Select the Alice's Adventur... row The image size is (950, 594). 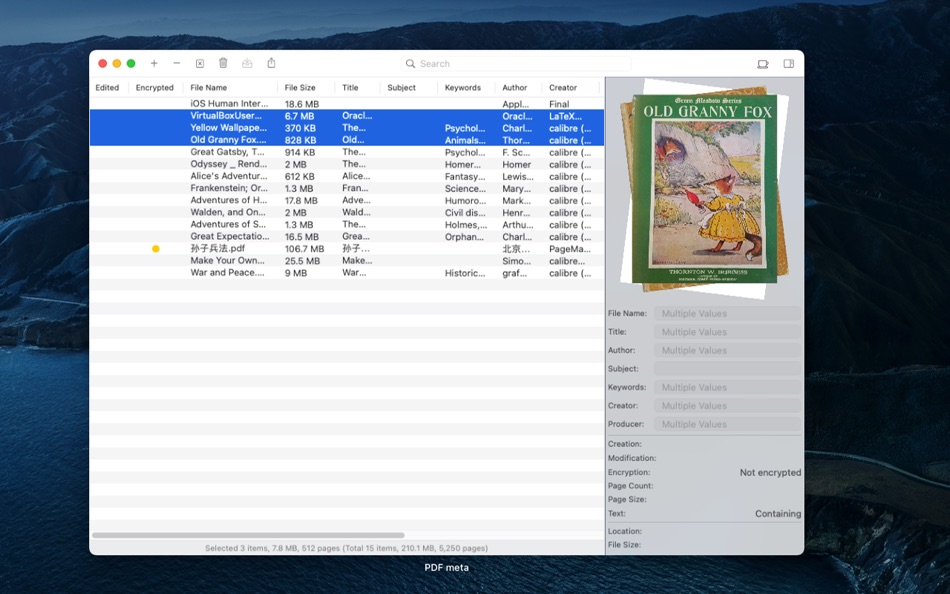347,176
